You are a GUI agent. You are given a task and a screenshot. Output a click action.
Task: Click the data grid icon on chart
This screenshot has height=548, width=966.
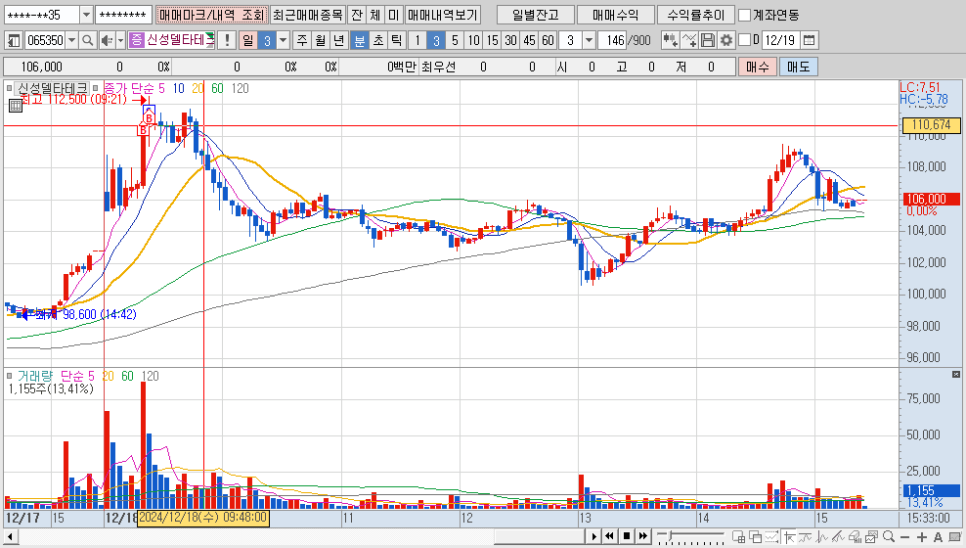(15, 106)
